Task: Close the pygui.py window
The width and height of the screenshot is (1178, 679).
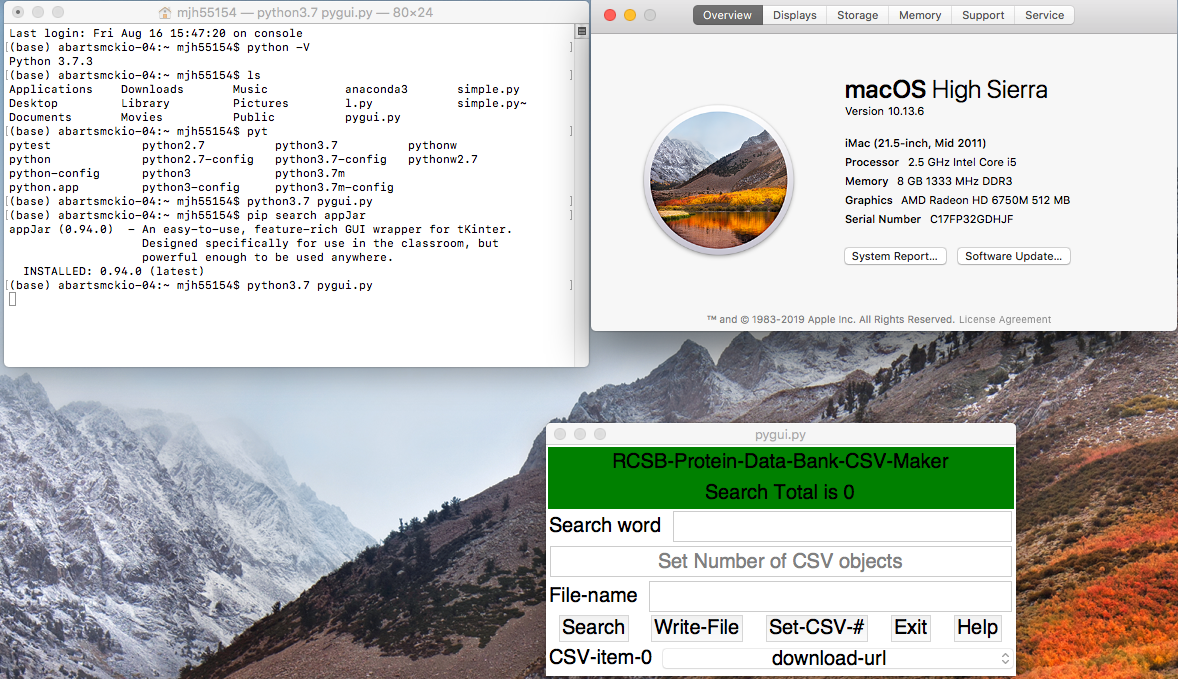Action: point(560,434)
